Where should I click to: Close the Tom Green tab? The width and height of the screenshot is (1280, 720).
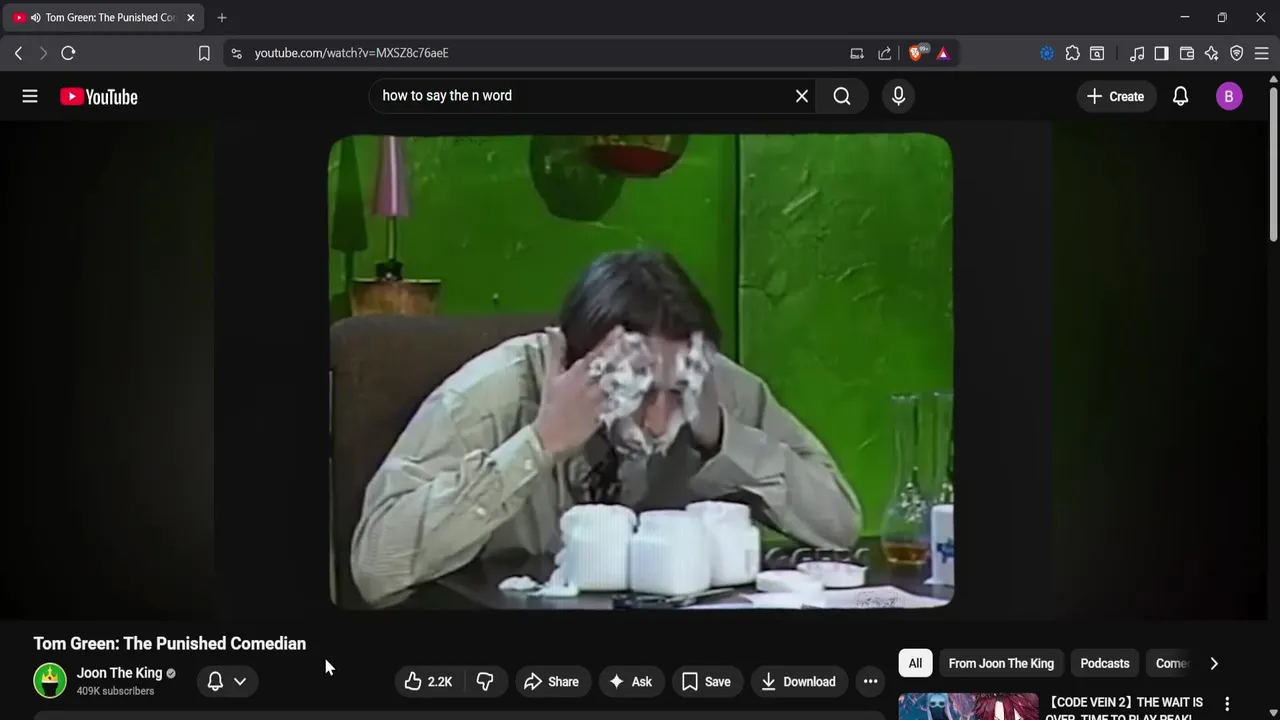coord(190,17)
